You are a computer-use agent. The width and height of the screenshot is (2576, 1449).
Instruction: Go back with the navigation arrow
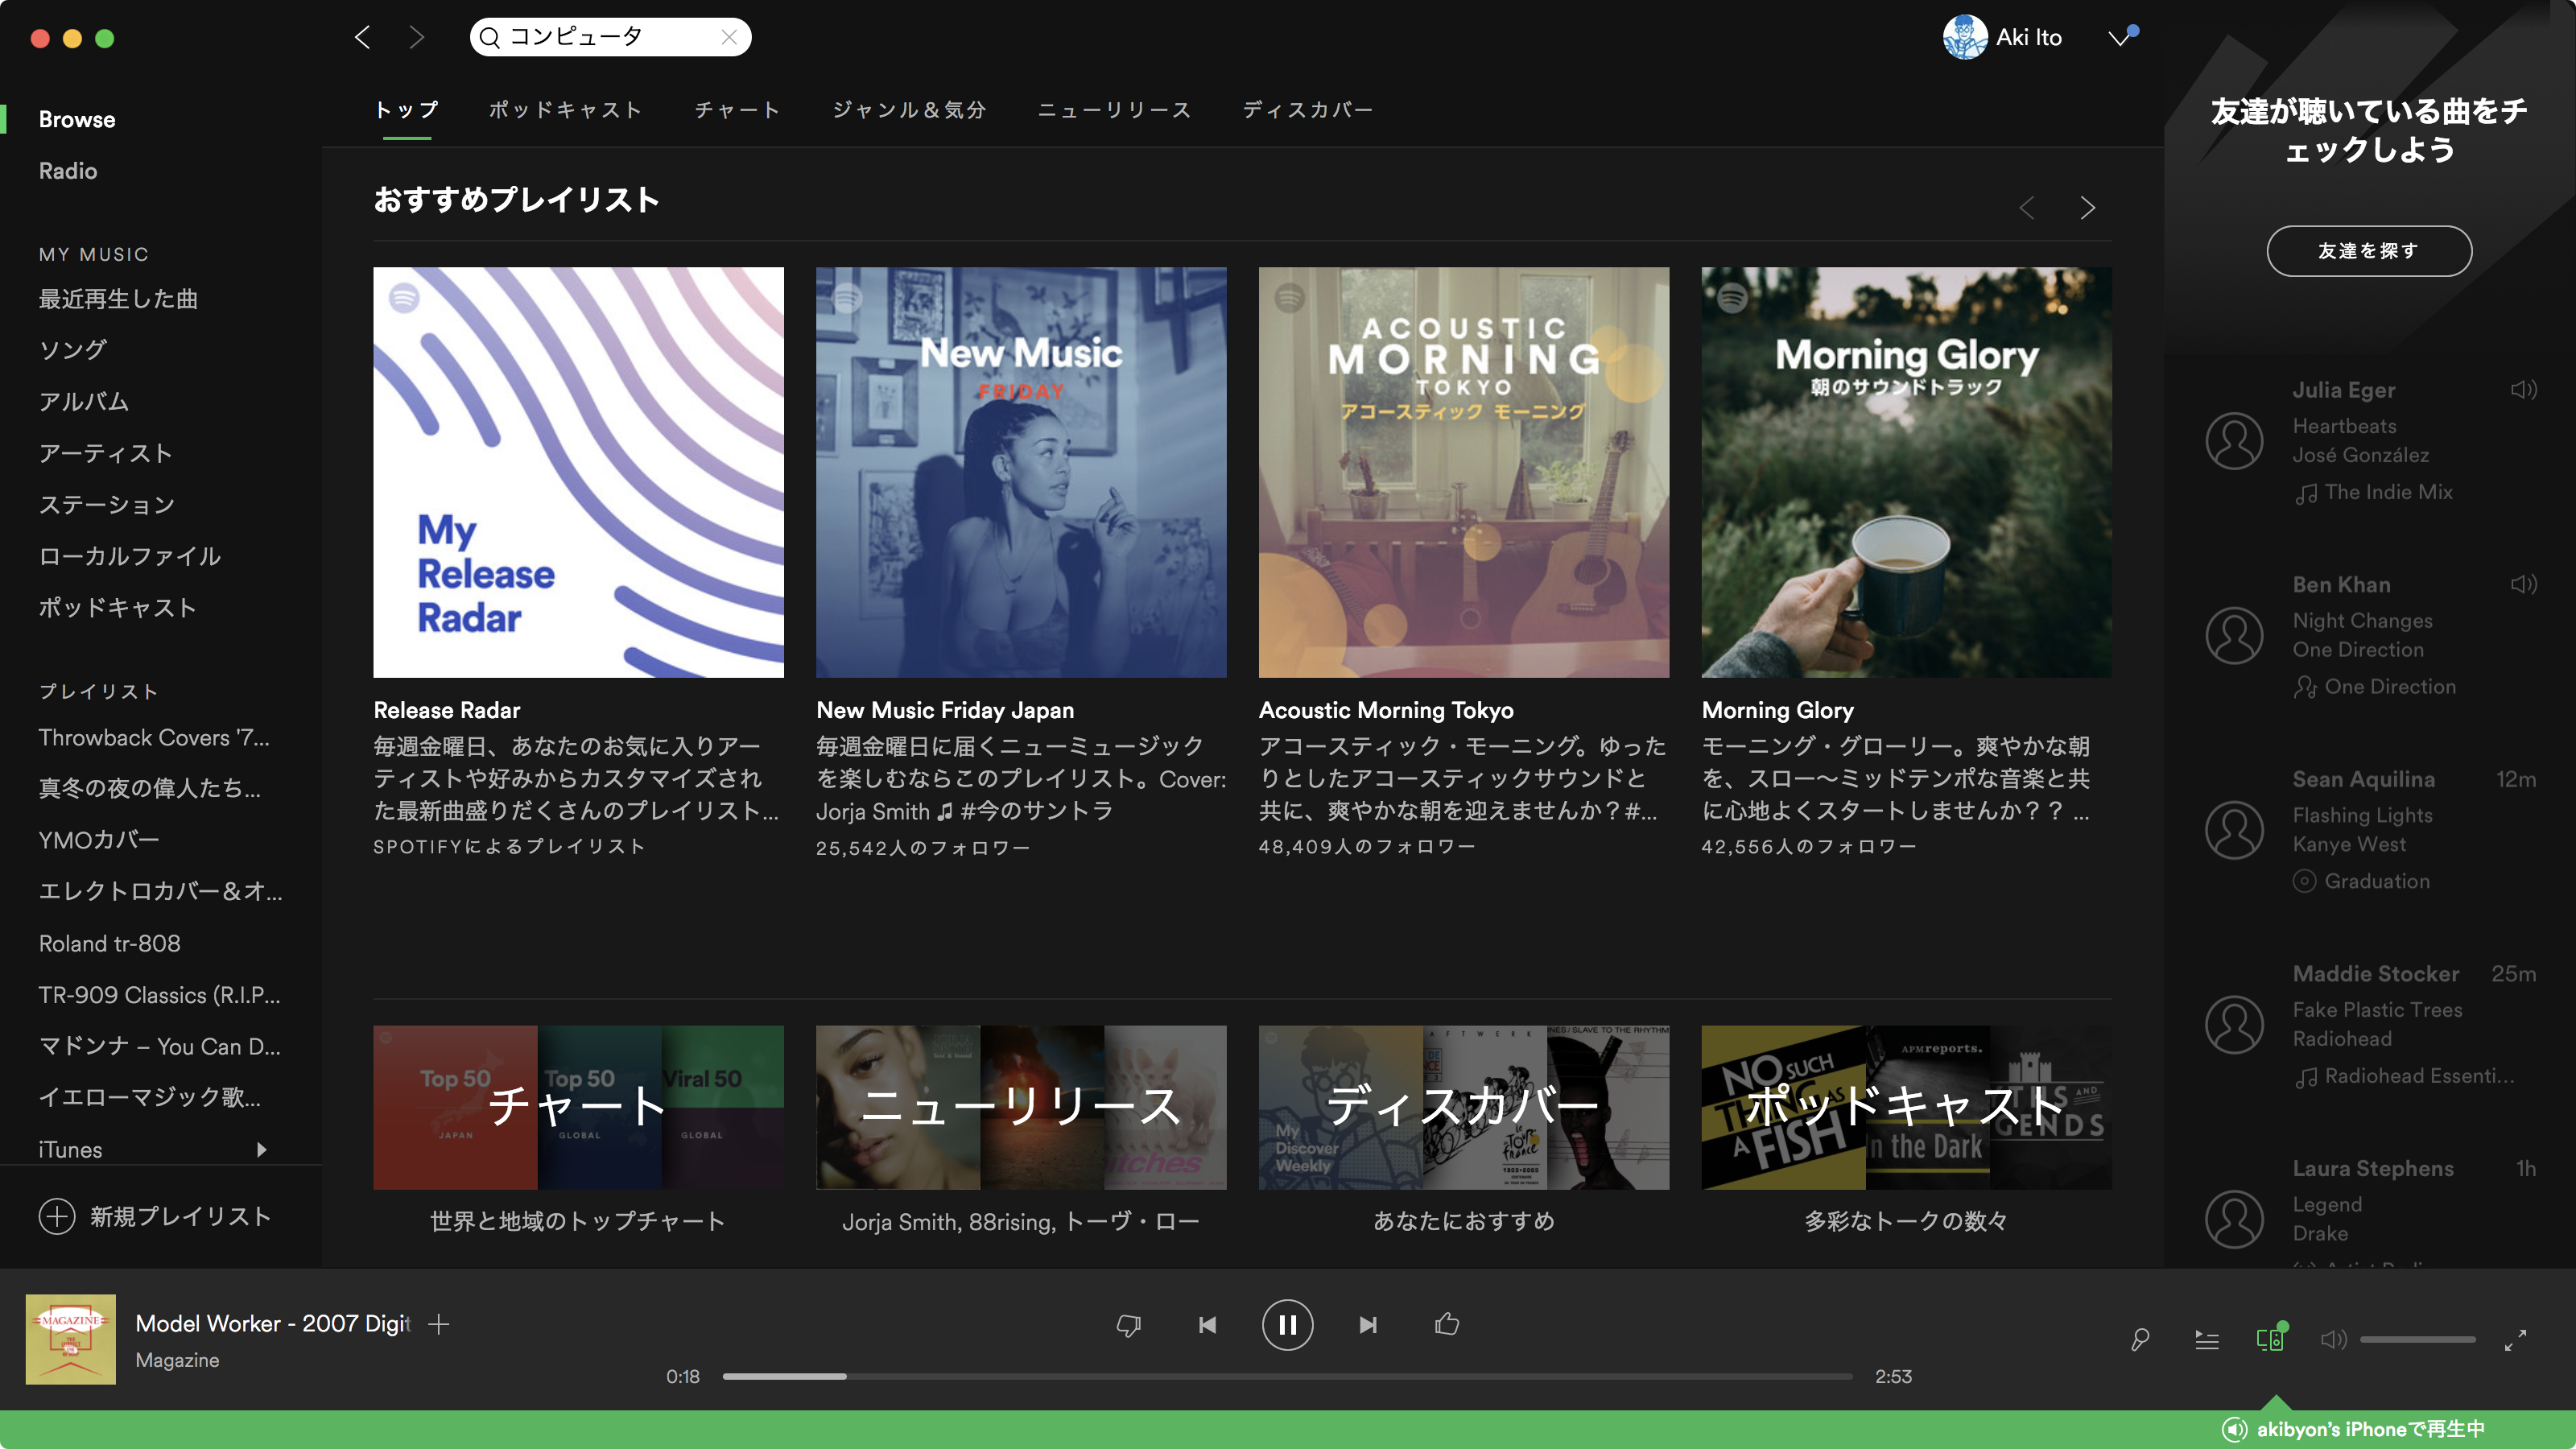pyautogui.click(x=363, y=37)
